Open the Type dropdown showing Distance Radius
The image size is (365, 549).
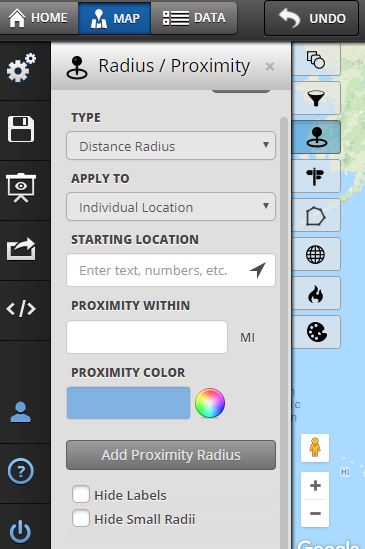(171, 146)
